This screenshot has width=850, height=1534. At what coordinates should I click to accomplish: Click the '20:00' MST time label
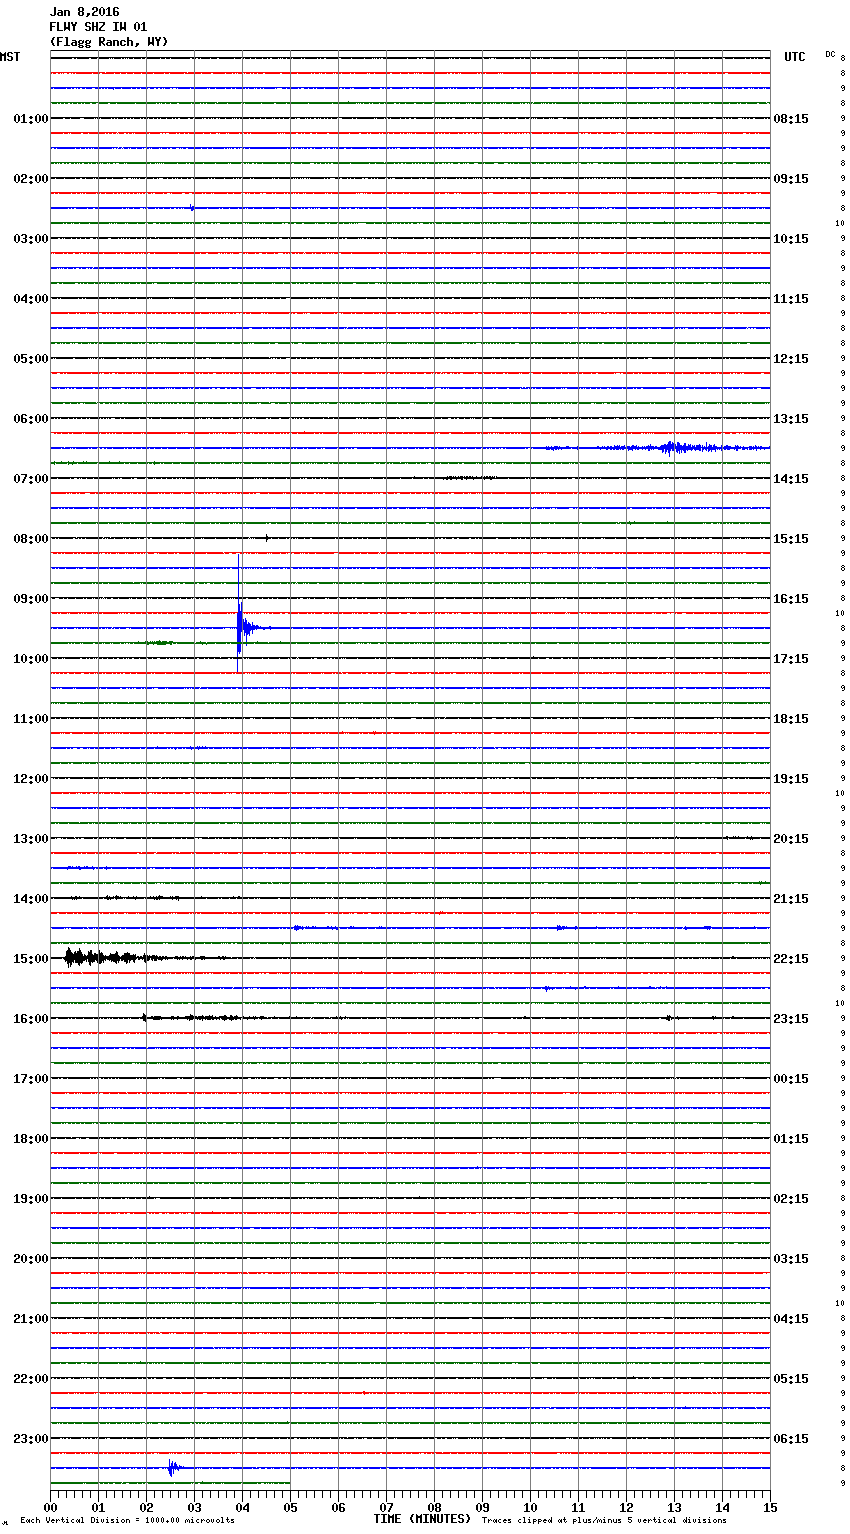coord(31,1259)
